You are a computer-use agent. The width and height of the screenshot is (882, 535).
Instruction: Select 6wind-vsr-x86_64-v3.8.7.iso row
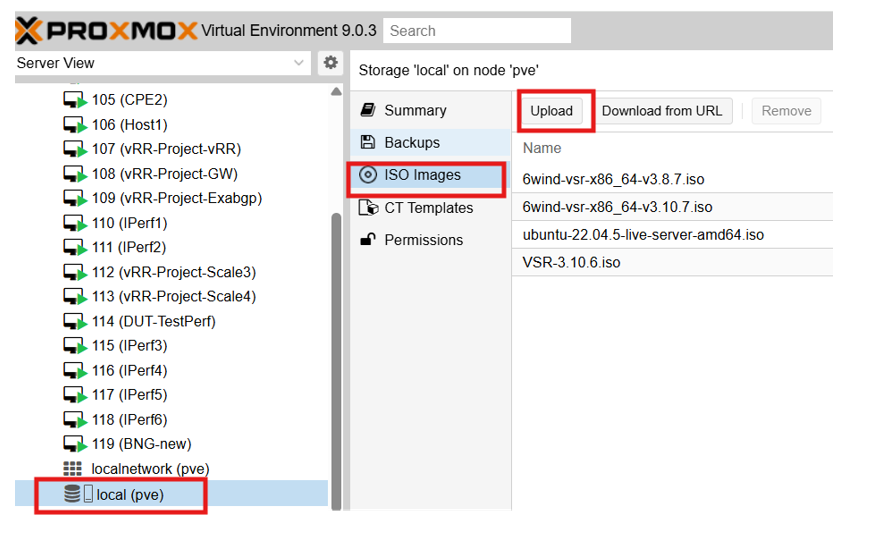pos(672,179)
